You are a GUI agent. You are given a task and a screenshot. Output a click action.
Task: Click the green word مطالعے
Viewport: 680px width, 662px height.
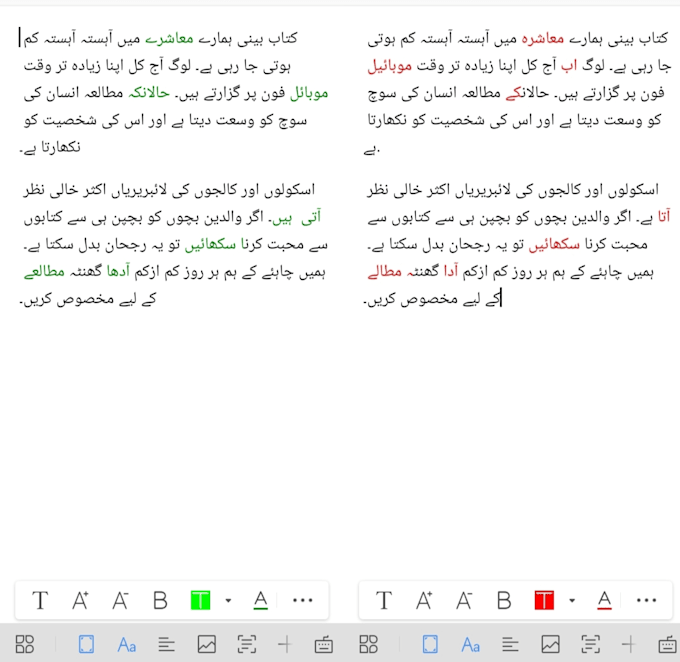pos(44,272)
